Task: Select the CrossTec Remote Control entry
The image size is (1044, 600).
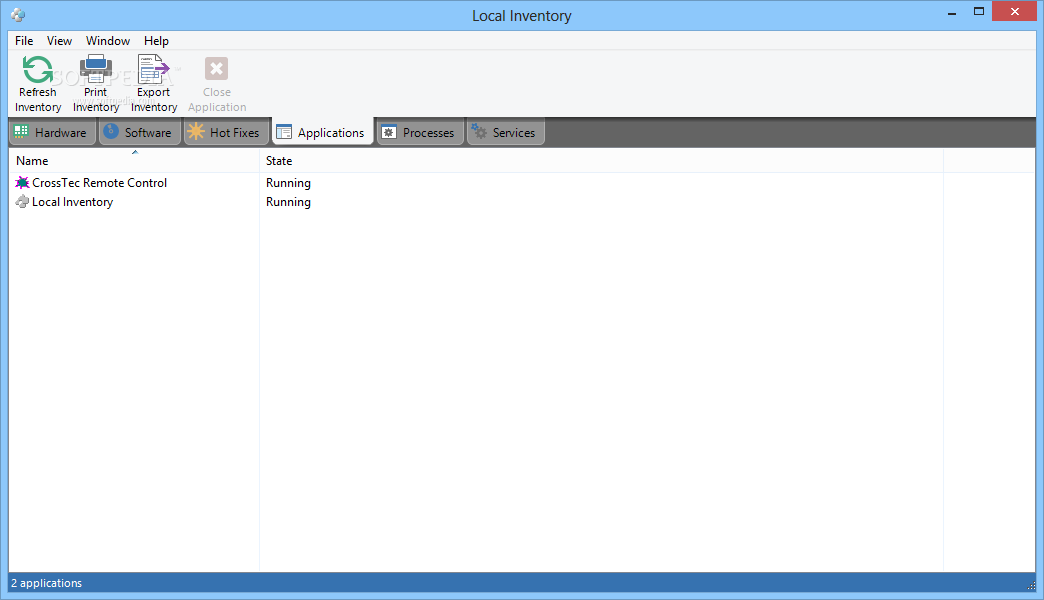Action: [99, 182]
